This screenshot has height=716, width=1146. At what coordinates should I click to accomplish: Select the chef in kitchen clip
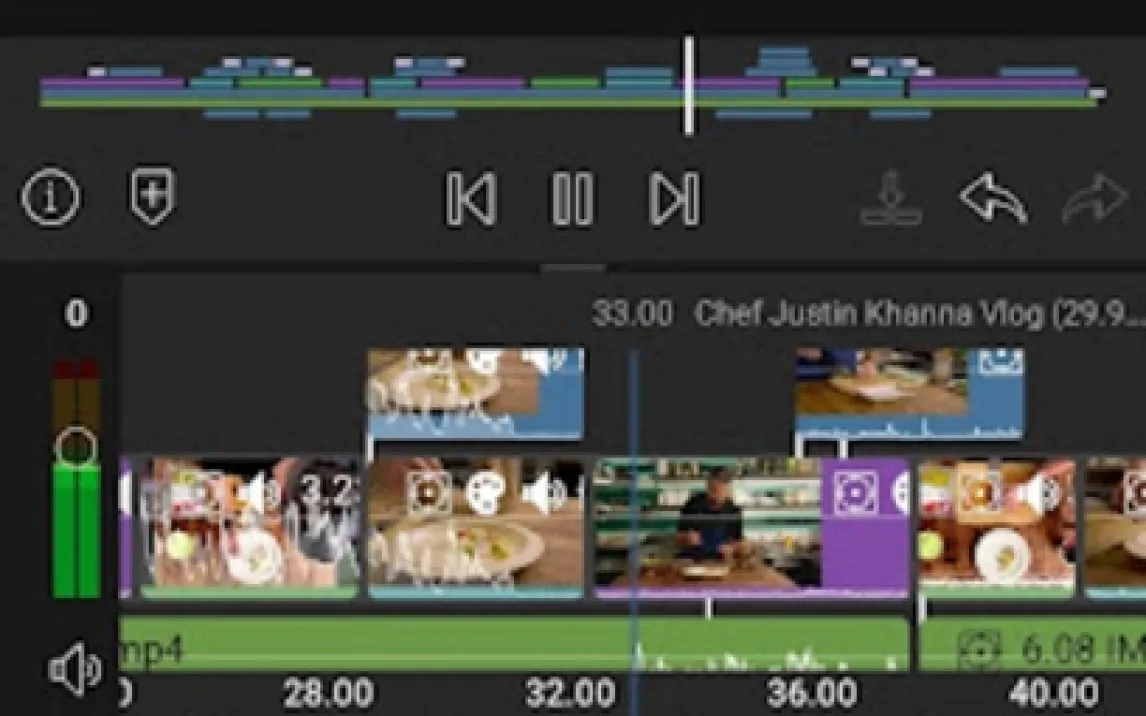click(x=706, y=525)
